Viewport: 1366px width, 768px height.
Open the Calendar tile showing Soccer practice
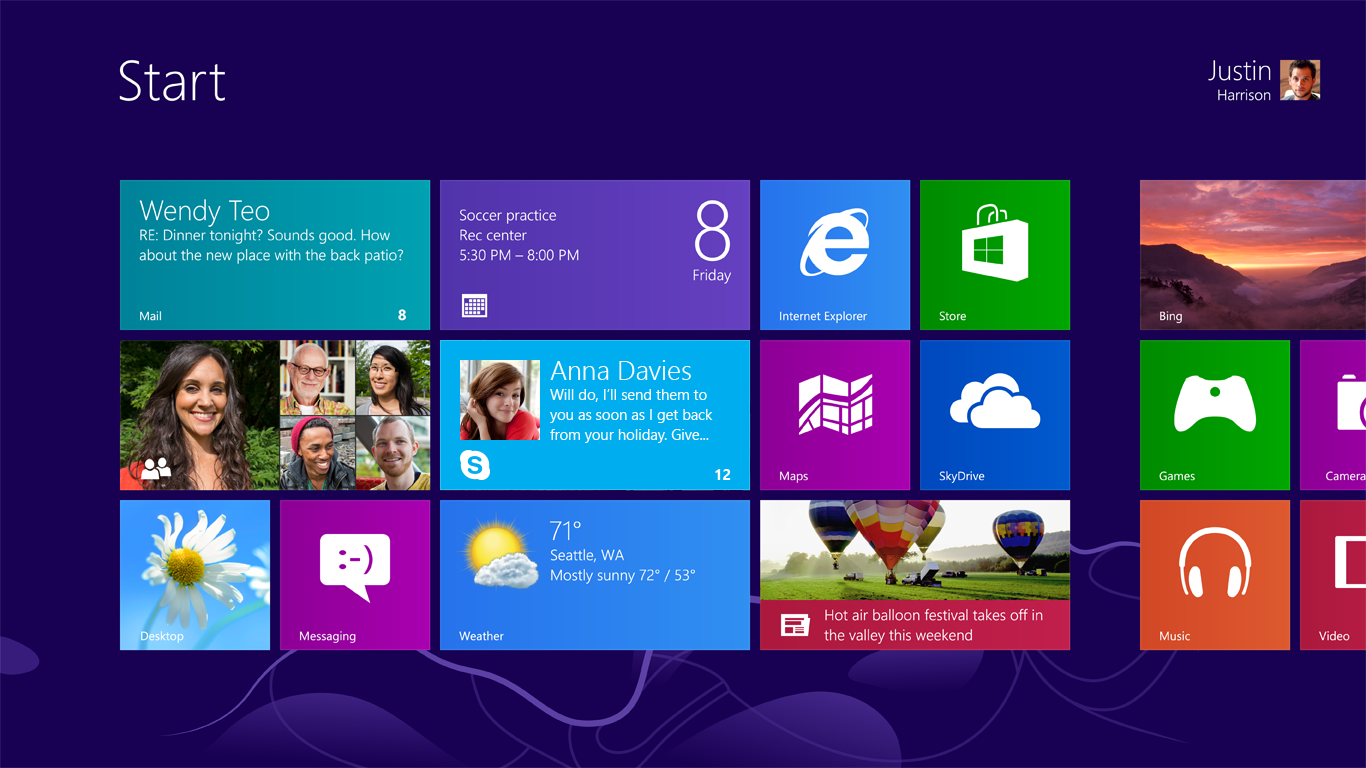pyautogui.click(x=595, y=255)
